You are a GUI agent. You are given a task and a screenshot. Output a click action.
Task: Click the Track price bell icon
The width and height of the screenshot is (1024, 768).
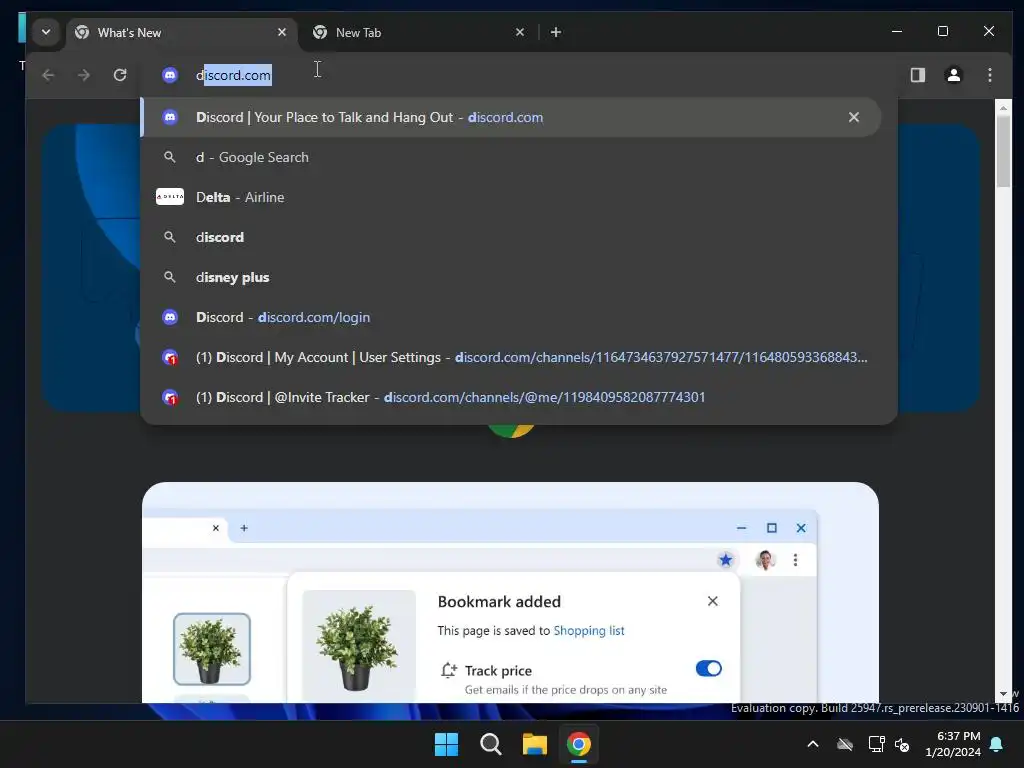pyautogui.click(x=449, y=671)
